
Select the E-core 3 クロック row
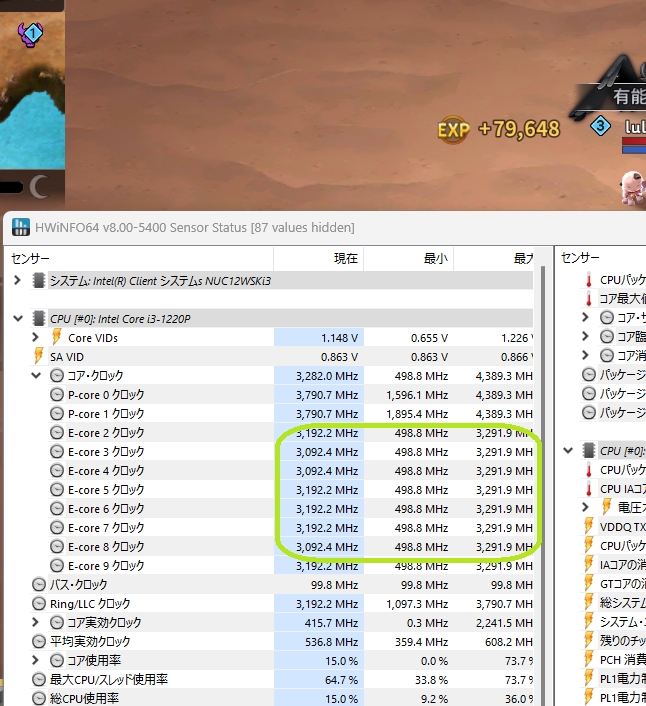tap(282, 452)
